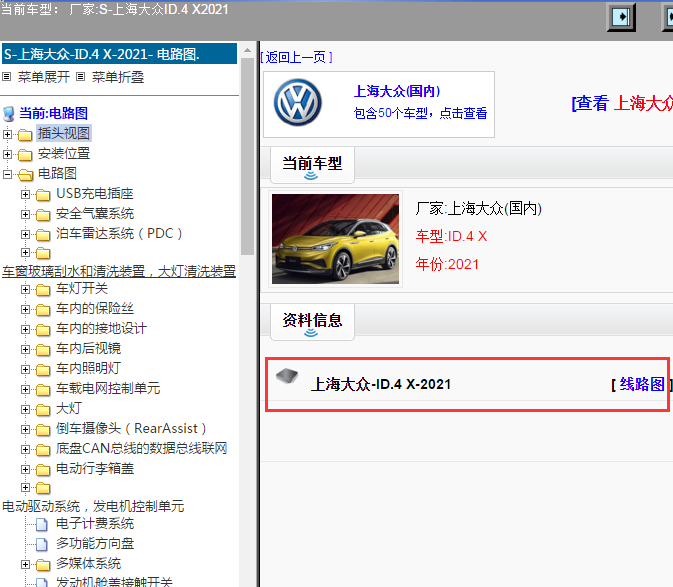Expand the 车窗玻璃刮水和清洗装置 node
673x587 pixels.
tap(25, 252)
